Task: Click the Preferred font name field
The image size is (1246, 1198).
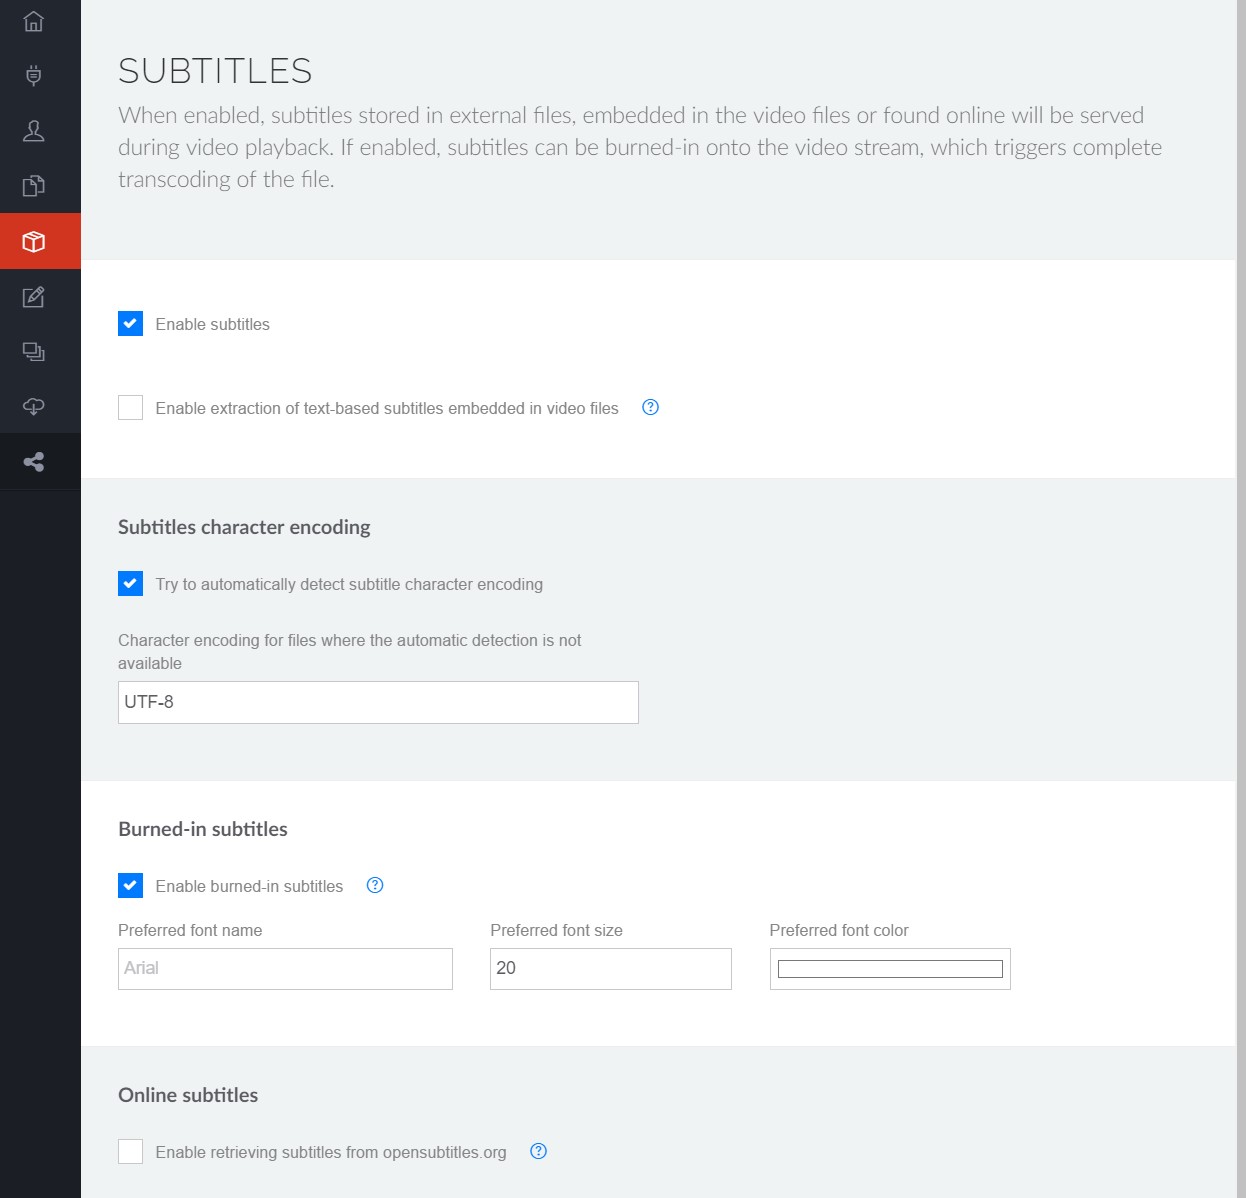Action: (x=285, y=969)
